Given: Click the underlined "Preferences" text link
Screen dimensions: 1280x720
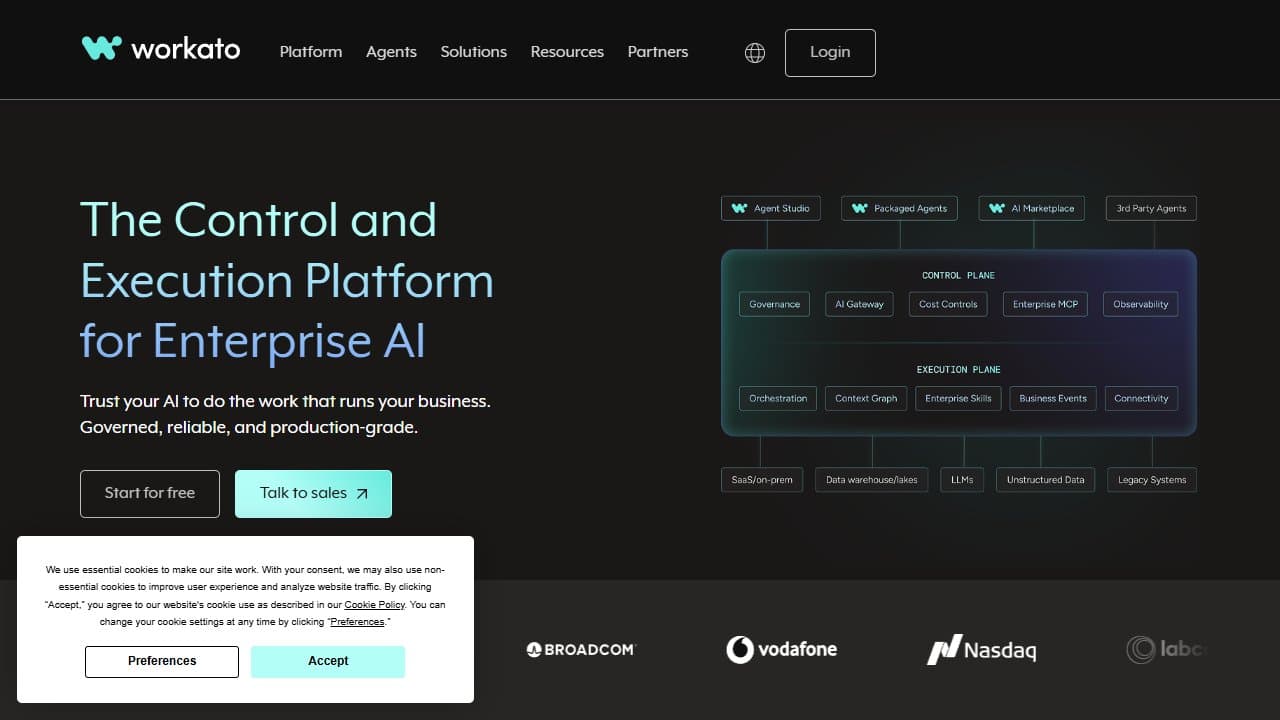Looking at the screenshot, I should point(358,622).
